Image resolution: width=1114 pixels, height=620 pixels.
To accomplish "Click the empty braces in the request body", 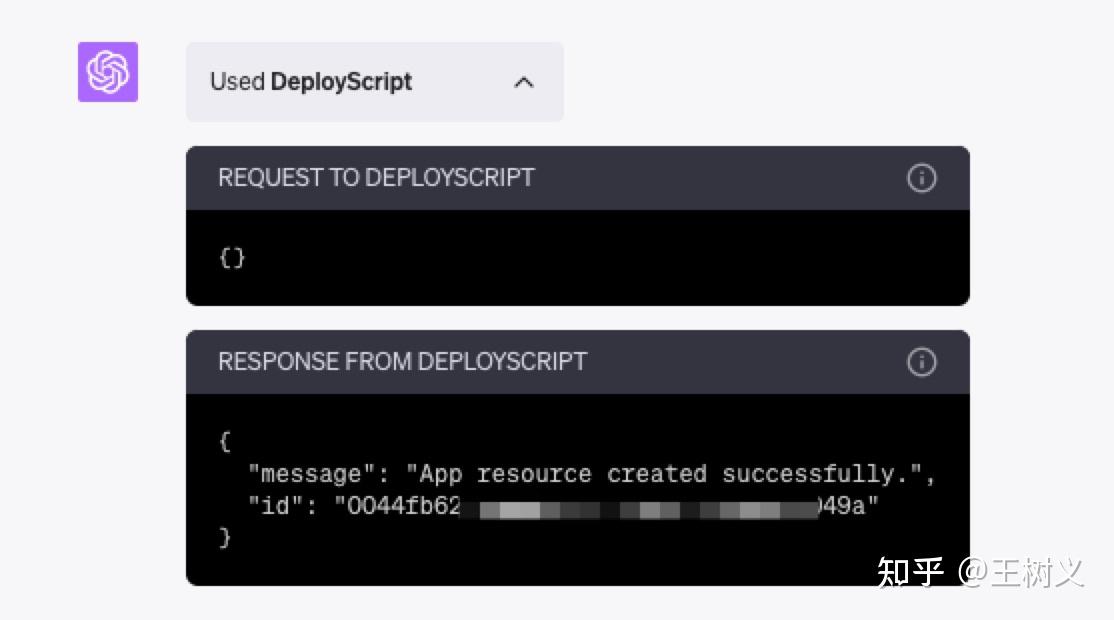I will (232, 258).
